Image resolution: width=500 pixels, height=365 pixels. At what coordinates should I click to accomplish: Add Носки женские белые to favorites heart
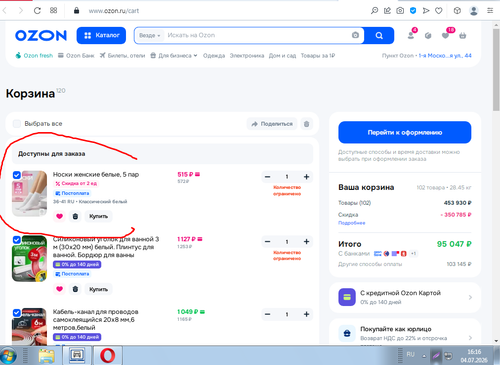tap(59, 216)
